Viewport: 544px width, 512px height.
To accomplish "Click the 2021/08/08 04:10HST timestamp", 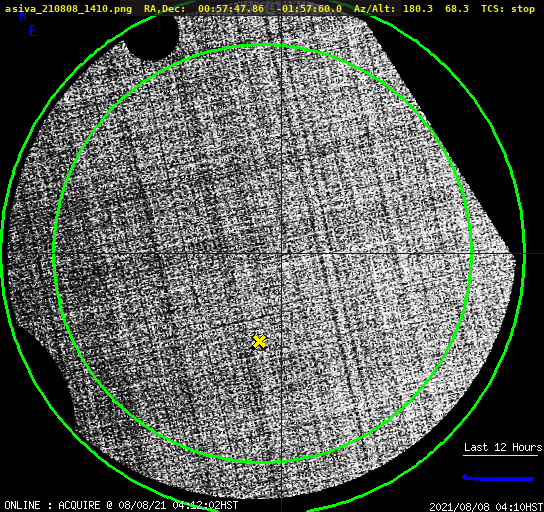I will 486,507.
